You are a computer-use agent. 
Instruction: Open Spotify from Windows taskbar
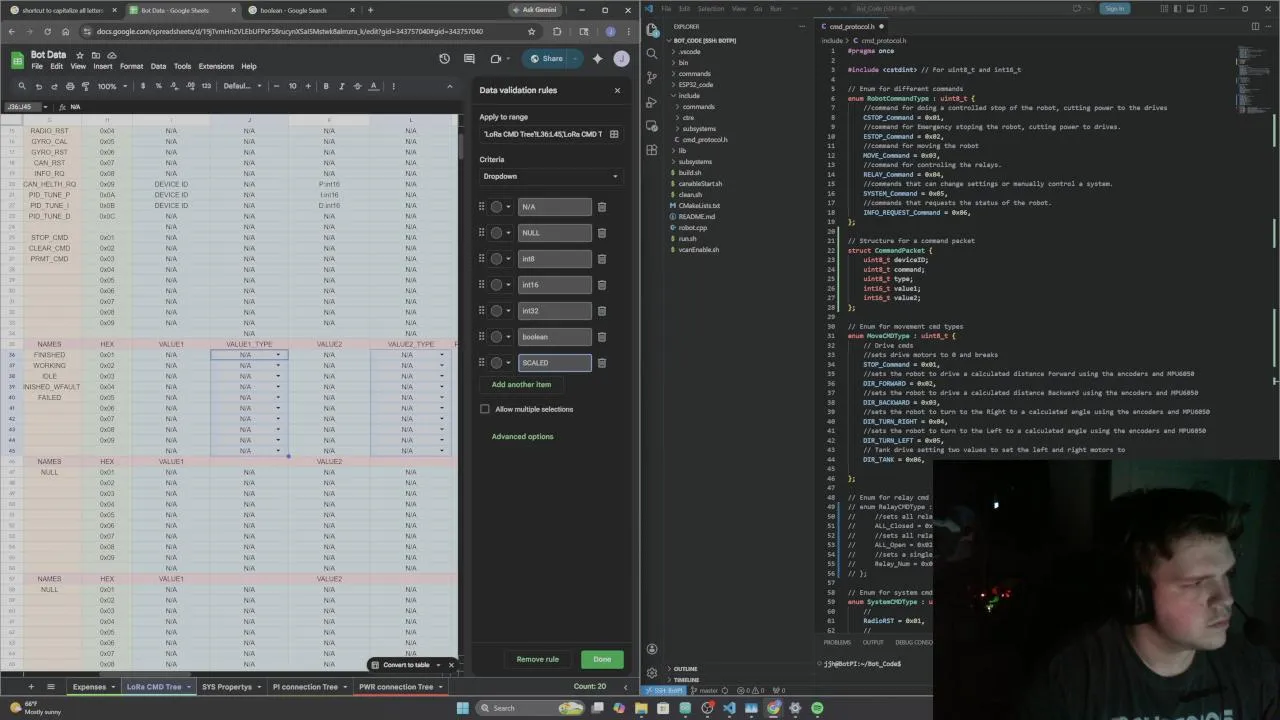coord(817,708)
